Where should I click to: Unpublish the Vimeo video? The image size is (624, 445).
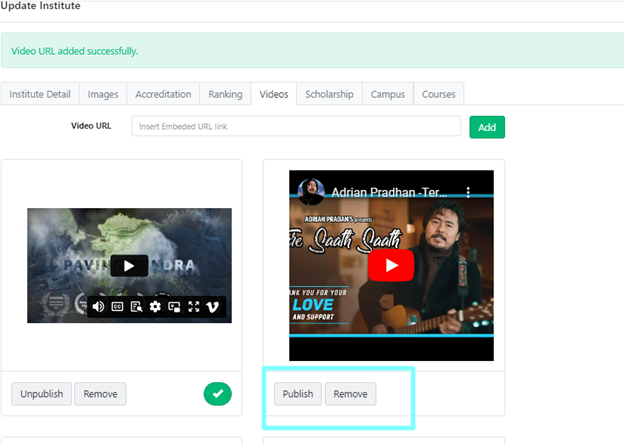pyautogui.click(x=41, y=394)
